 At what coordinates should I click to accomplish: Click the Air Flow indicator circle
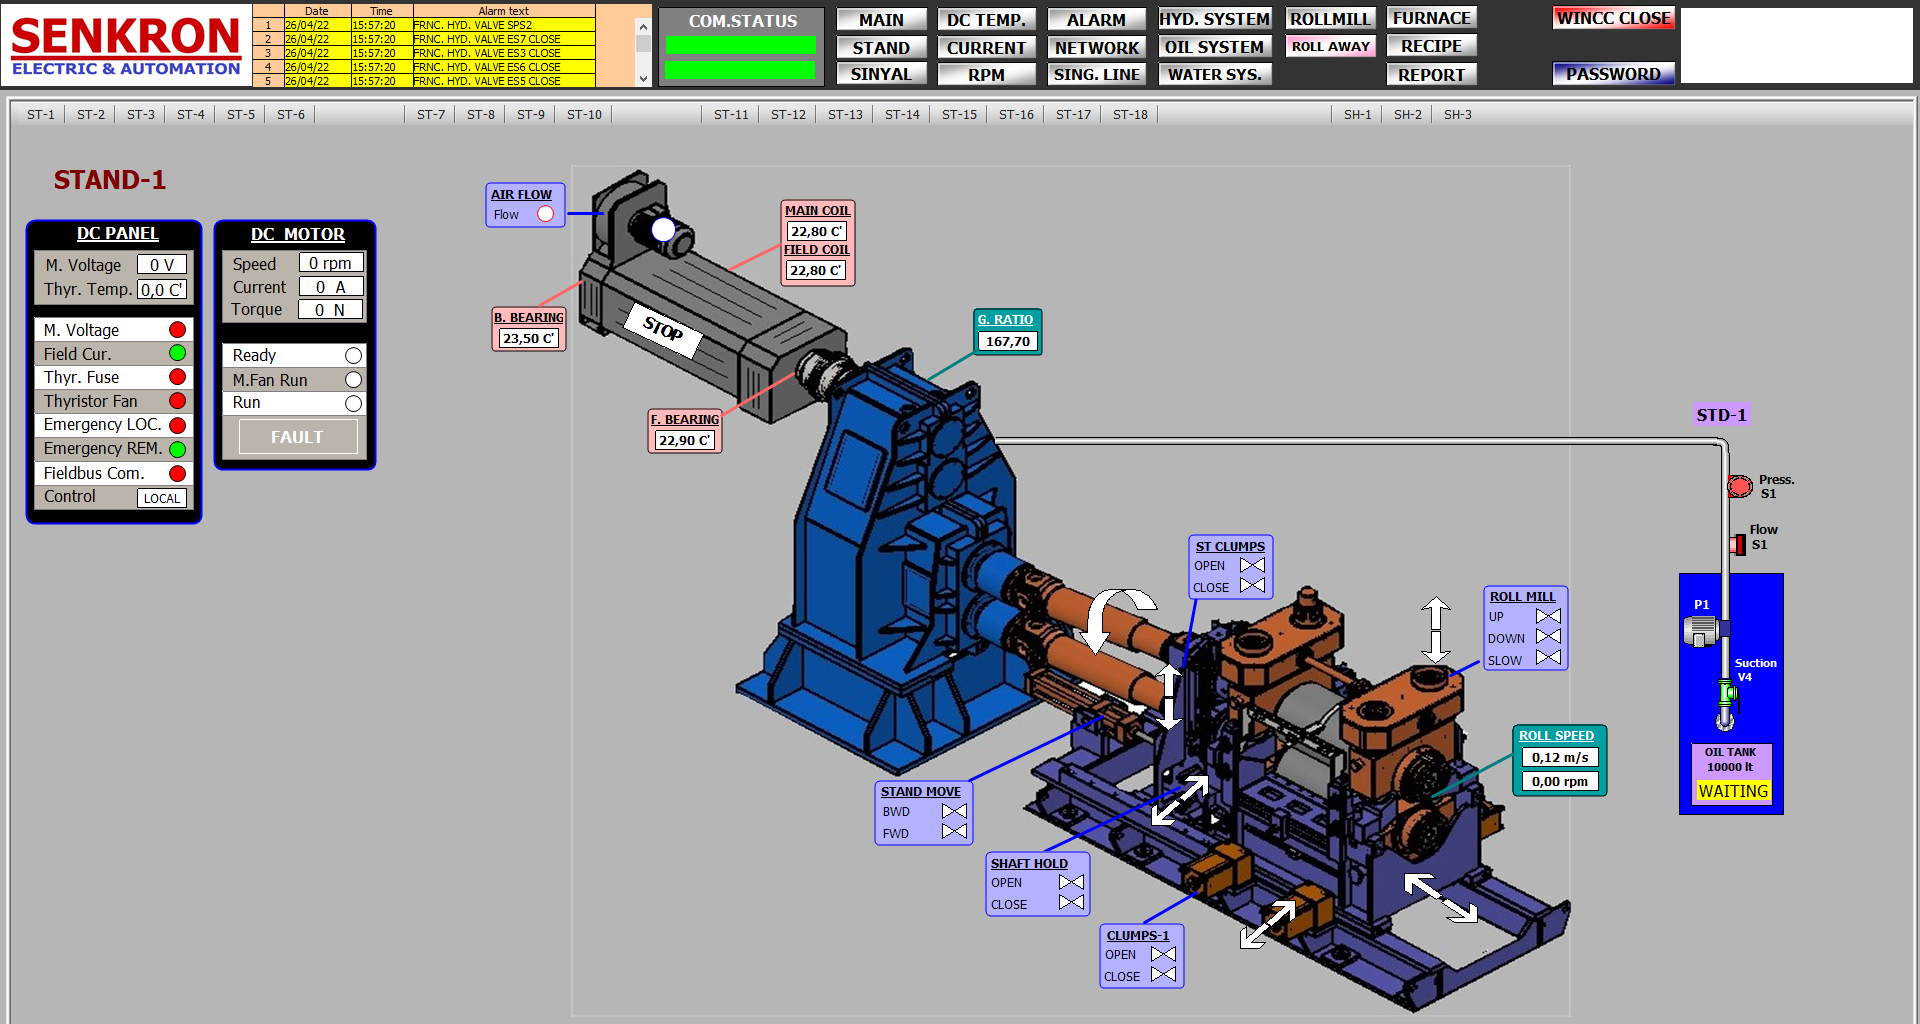tap(545, 214)
